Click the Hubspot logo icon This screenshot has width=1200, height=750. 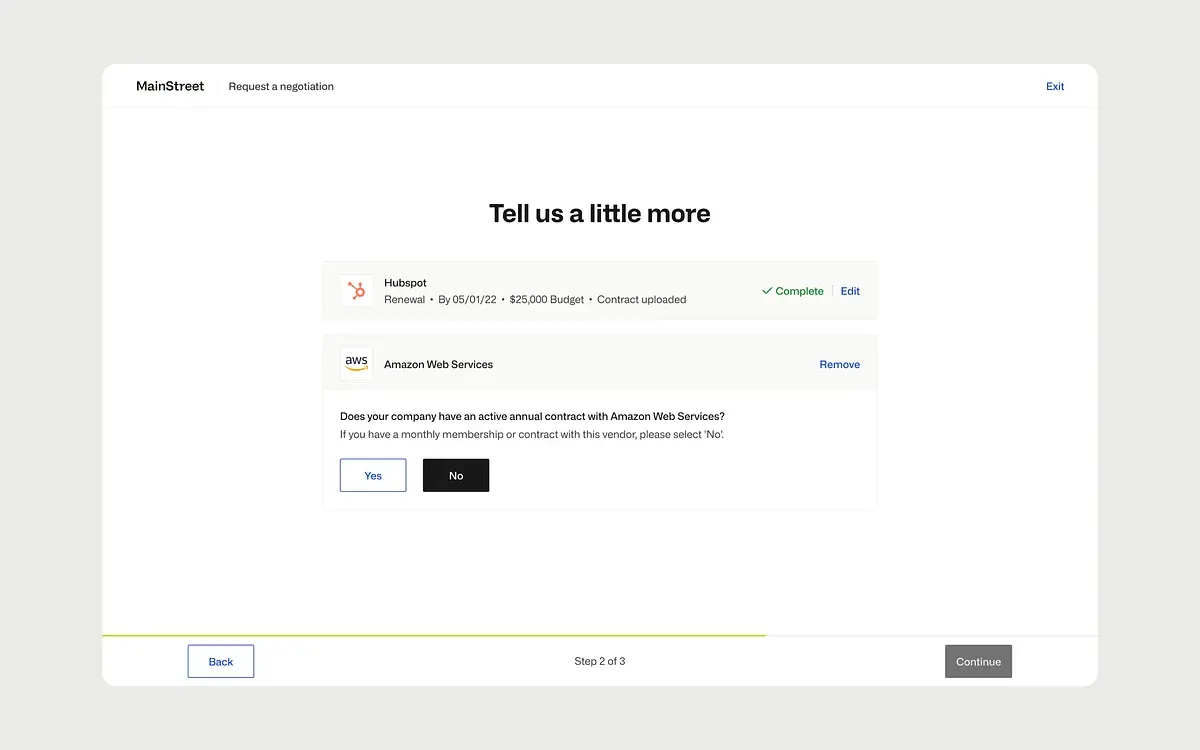click(x=356, y=290)
